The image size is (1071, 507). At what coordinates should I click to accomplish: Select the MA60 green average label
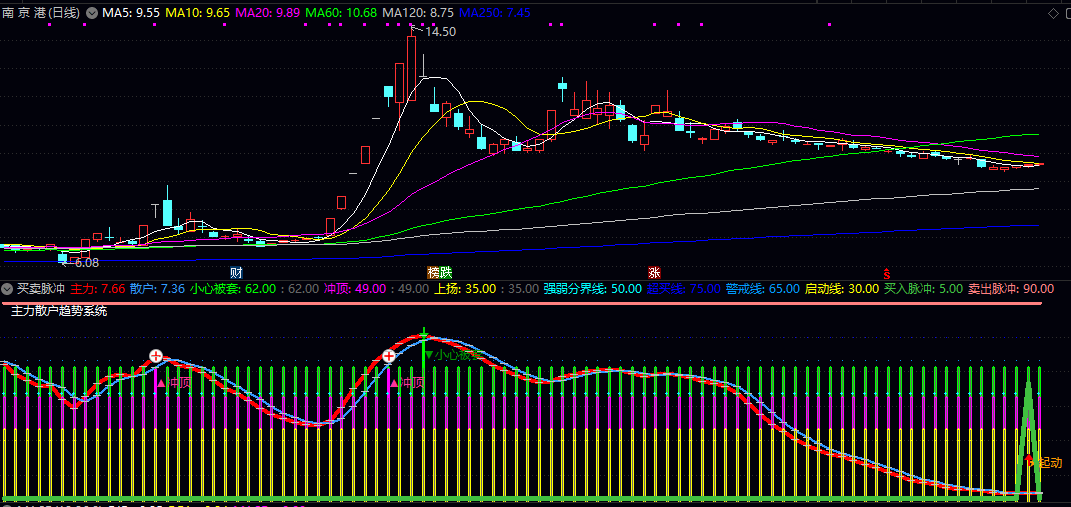click(x=340, y=14)
